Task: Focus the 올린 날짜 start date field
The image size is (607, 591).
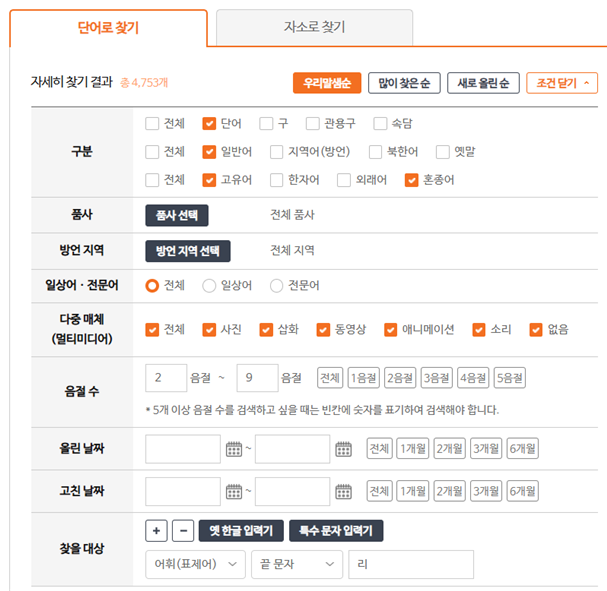Action: point(183,449)
